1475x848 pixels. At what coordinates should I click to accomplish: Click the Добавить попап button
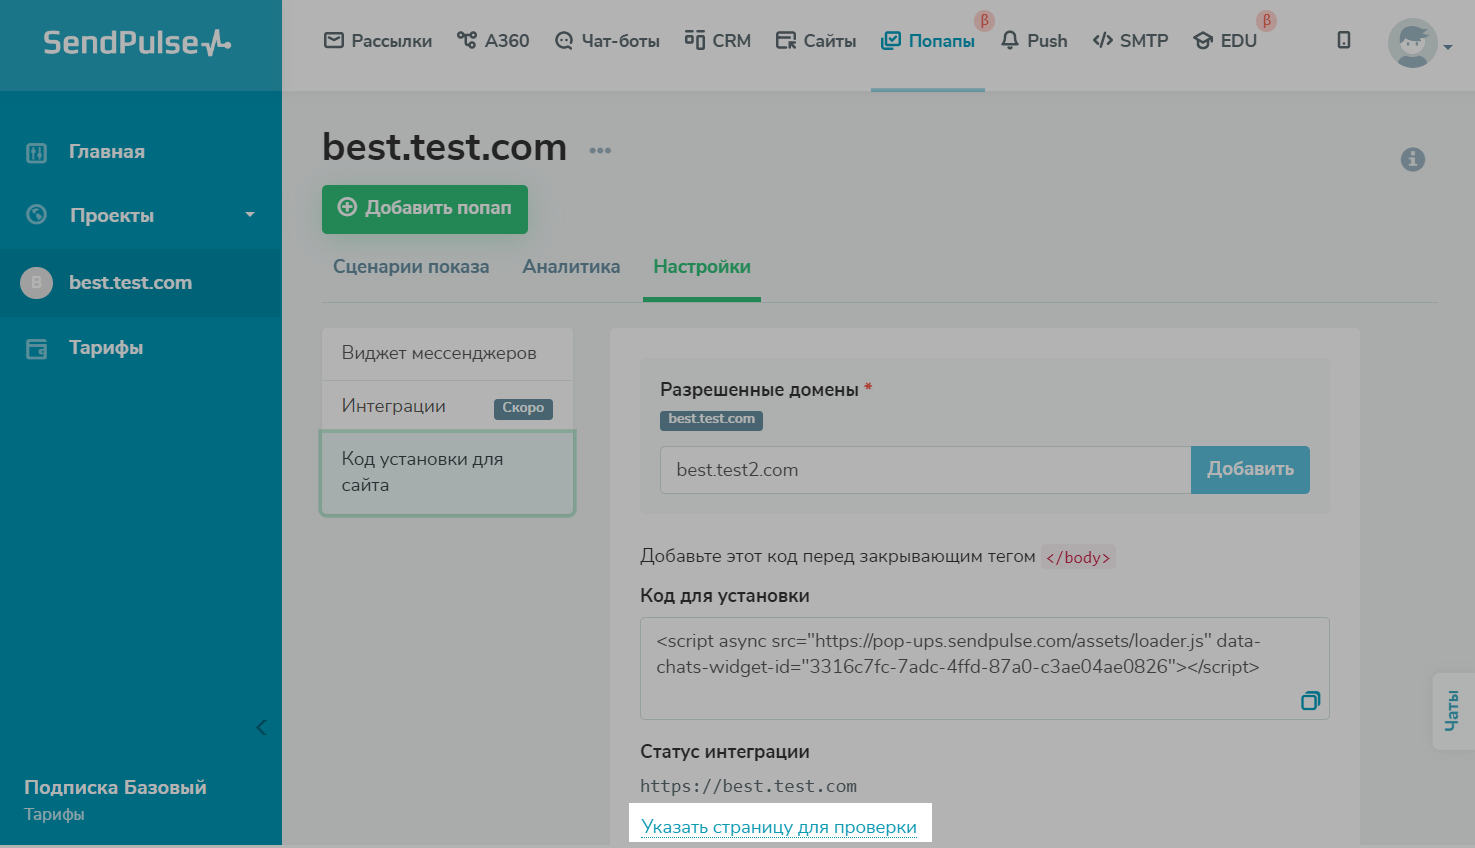(x=425, y=209)
